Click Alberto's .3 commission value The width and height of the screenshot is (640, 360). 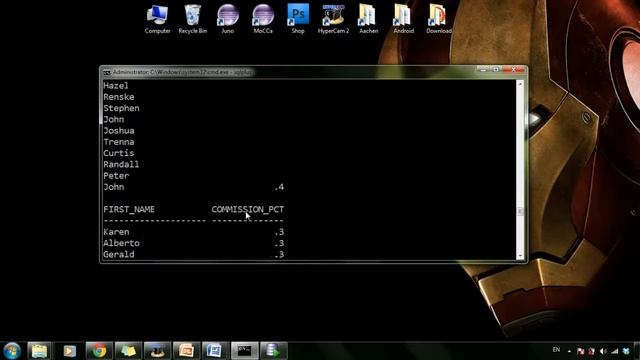pos(279,243)
